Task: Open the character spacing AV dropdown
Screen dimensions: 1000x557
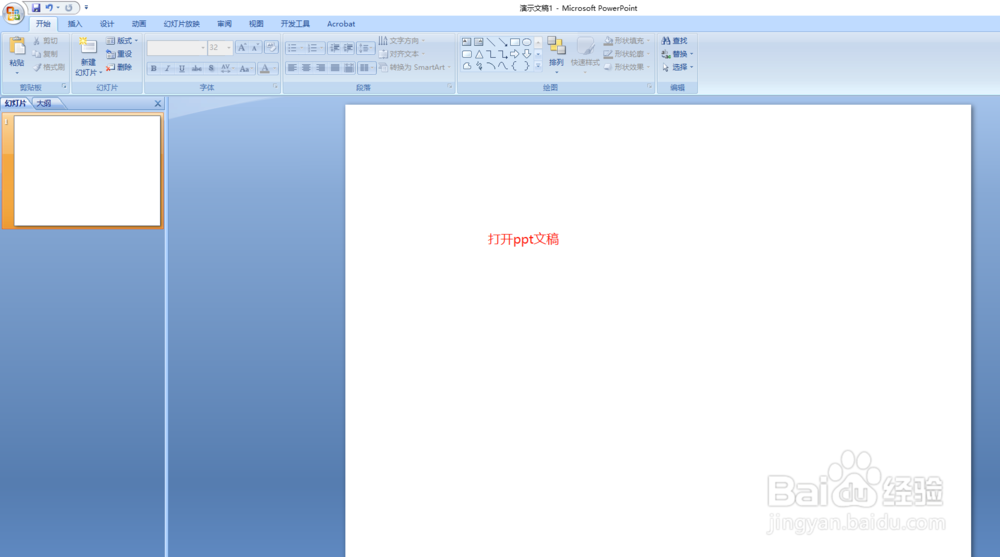Action: pos(226,68)
